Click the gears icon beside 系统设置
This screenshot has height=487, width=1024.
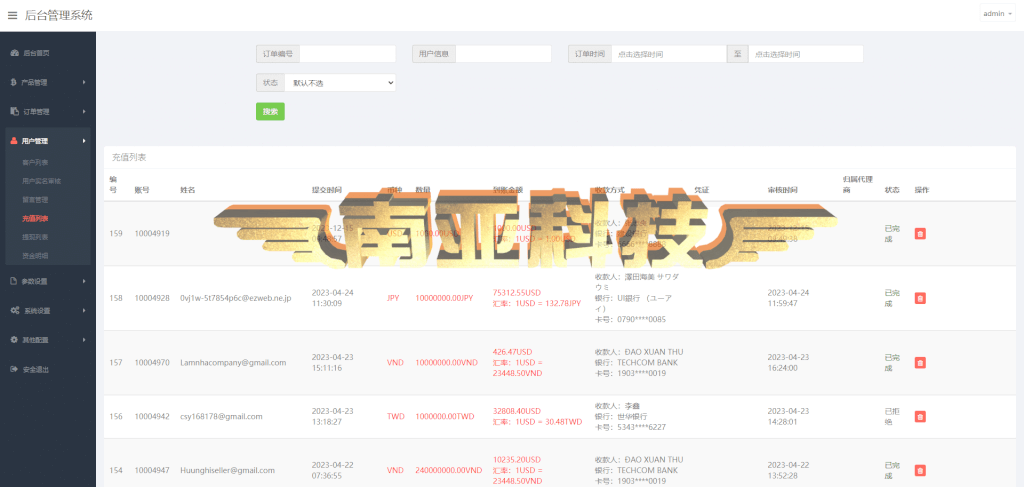pyautogui.click(x=14, y=311)
